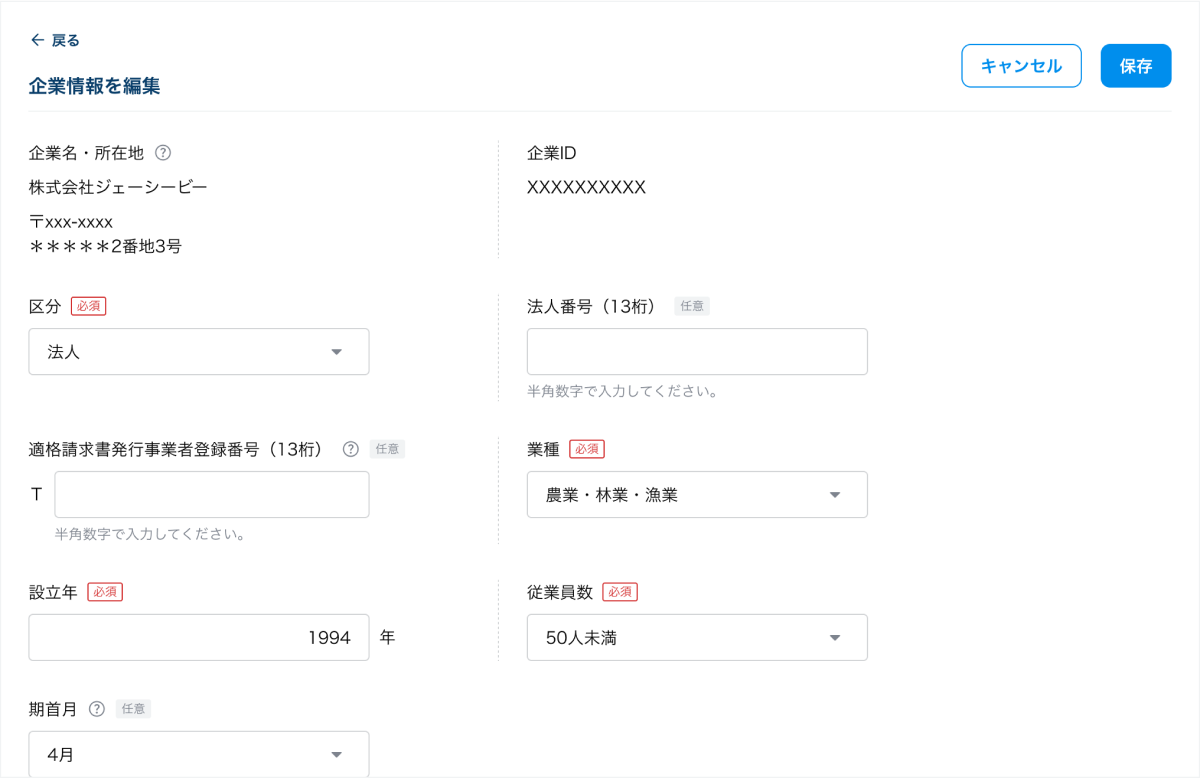Click company name 株式会社ジェーシービー
The image size is (1200, 778).
(x=118, y=187)
